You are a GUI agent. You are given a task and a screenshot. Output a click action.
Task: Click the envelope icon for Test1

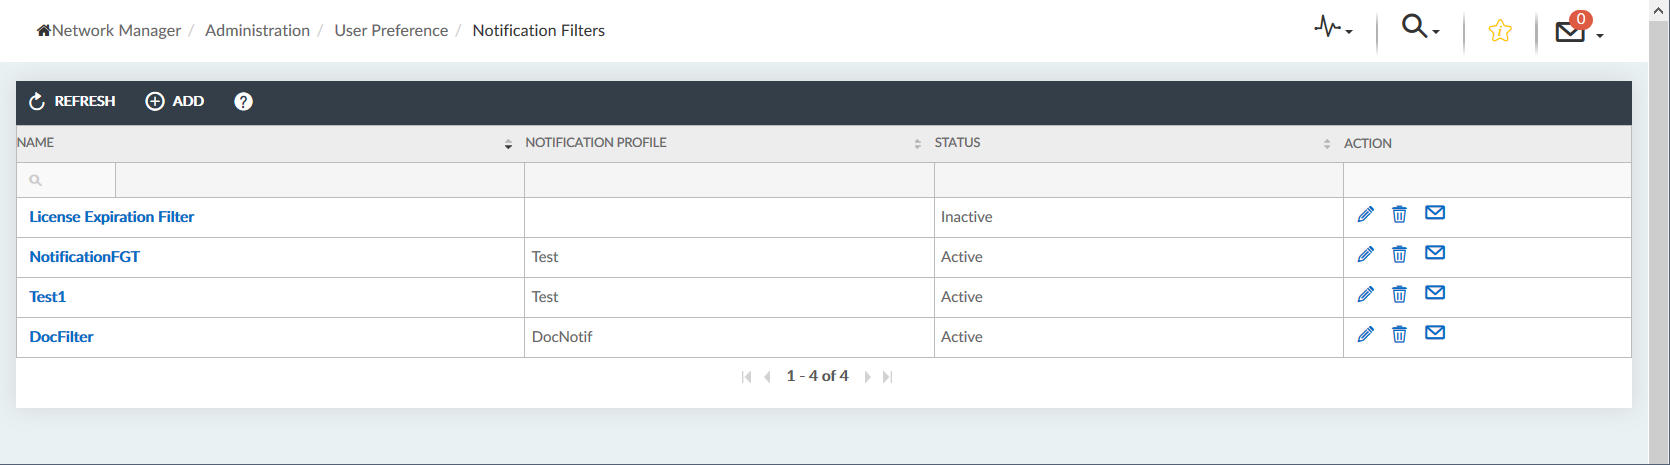(x=1434, y=293)
